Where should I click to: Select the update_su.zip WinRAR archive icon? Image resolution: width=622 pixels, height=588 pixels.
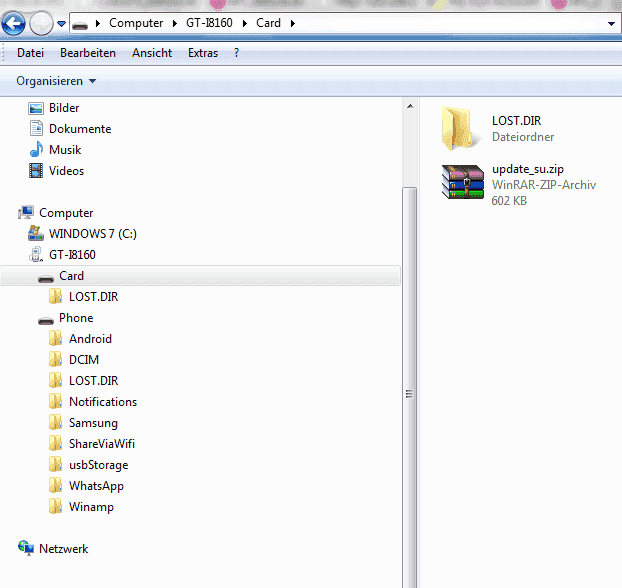coord(463,182)
